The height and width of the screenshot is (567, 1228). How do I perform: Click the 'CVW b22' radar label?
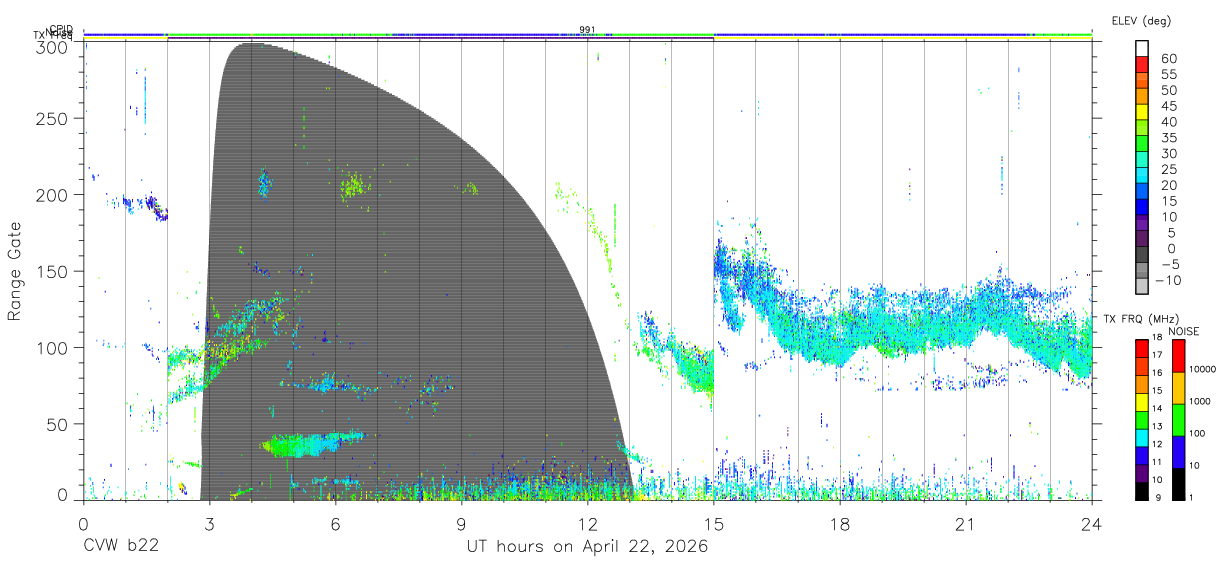click(x=120, y=547)
